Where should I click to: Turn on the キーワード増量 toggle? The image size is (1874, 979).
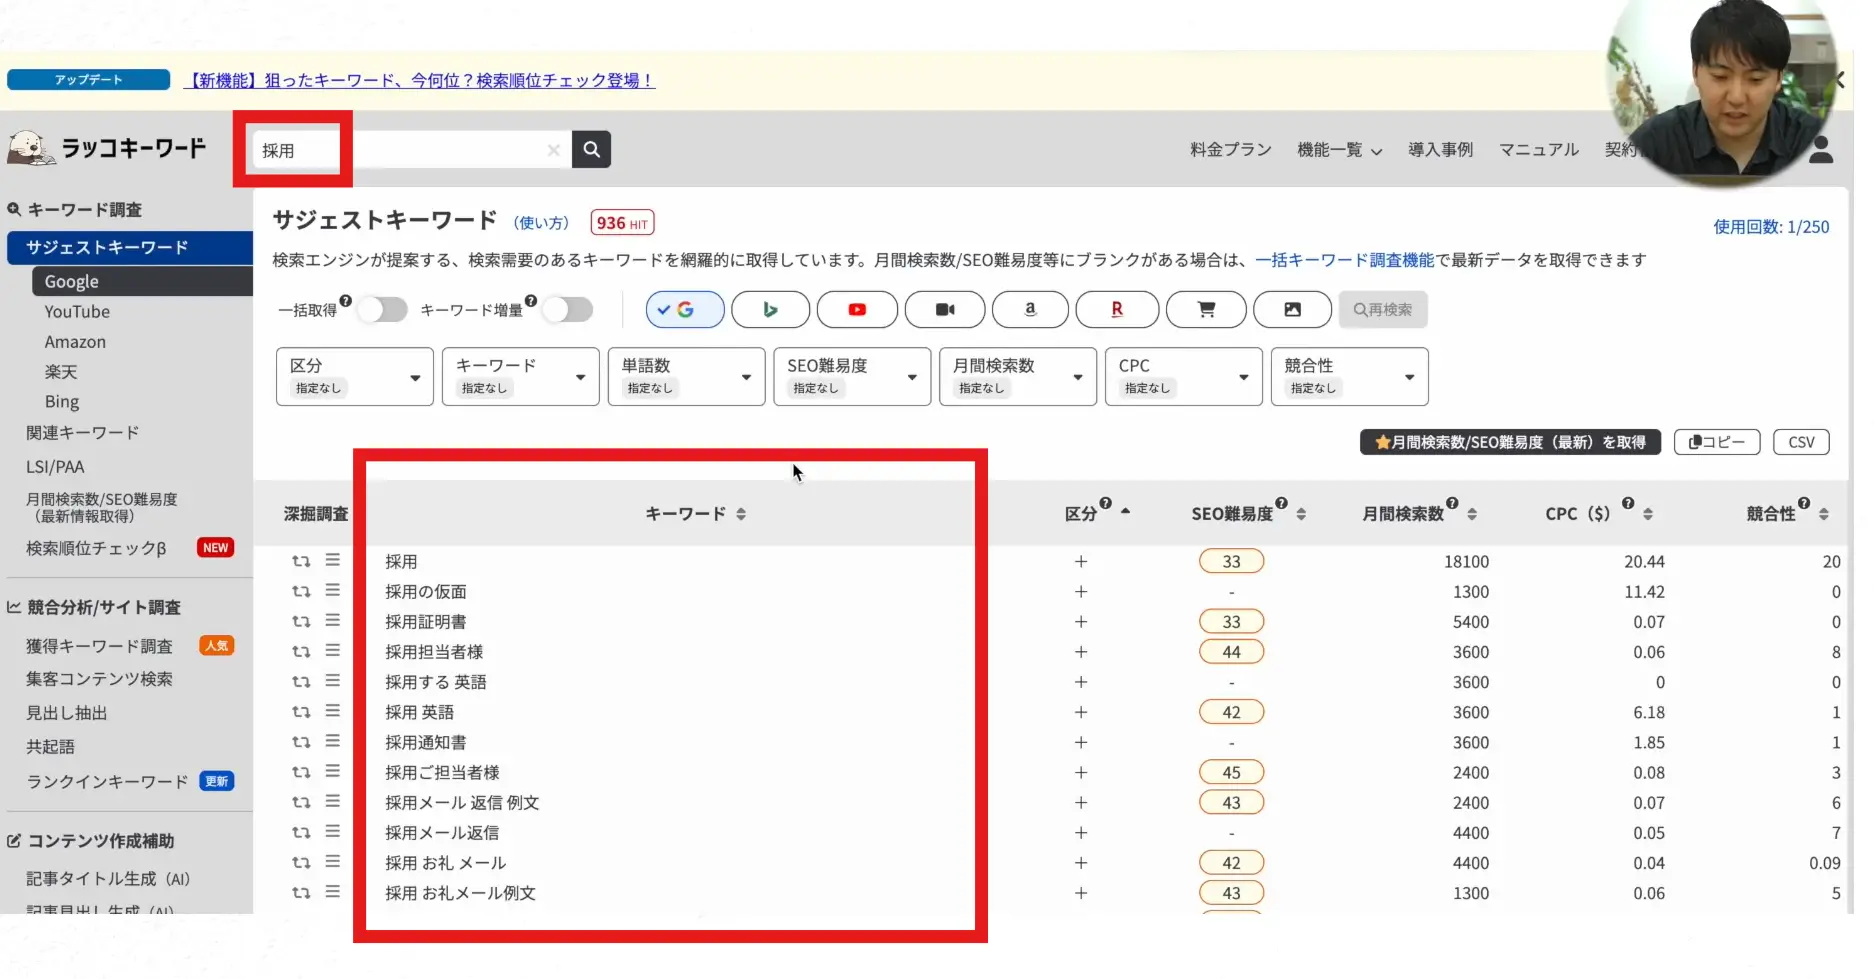coord(568,310)
